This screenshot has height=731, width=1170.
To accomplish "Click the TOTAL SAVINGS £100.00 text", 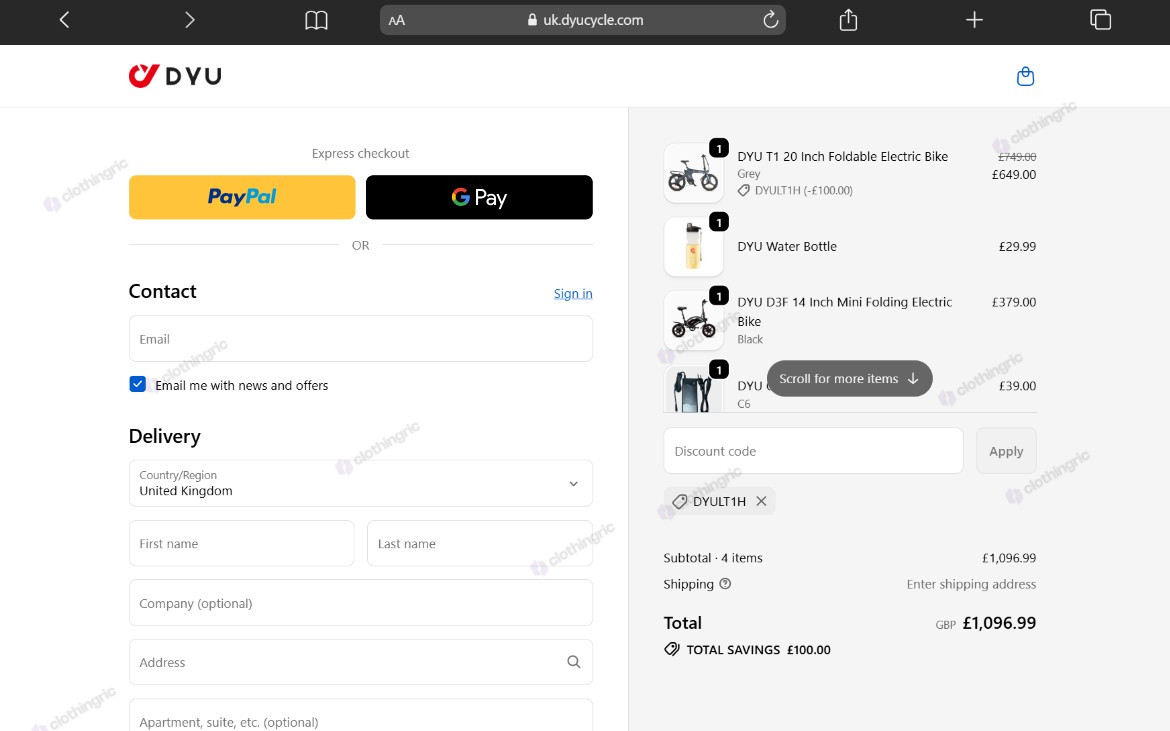I will 758,650.
